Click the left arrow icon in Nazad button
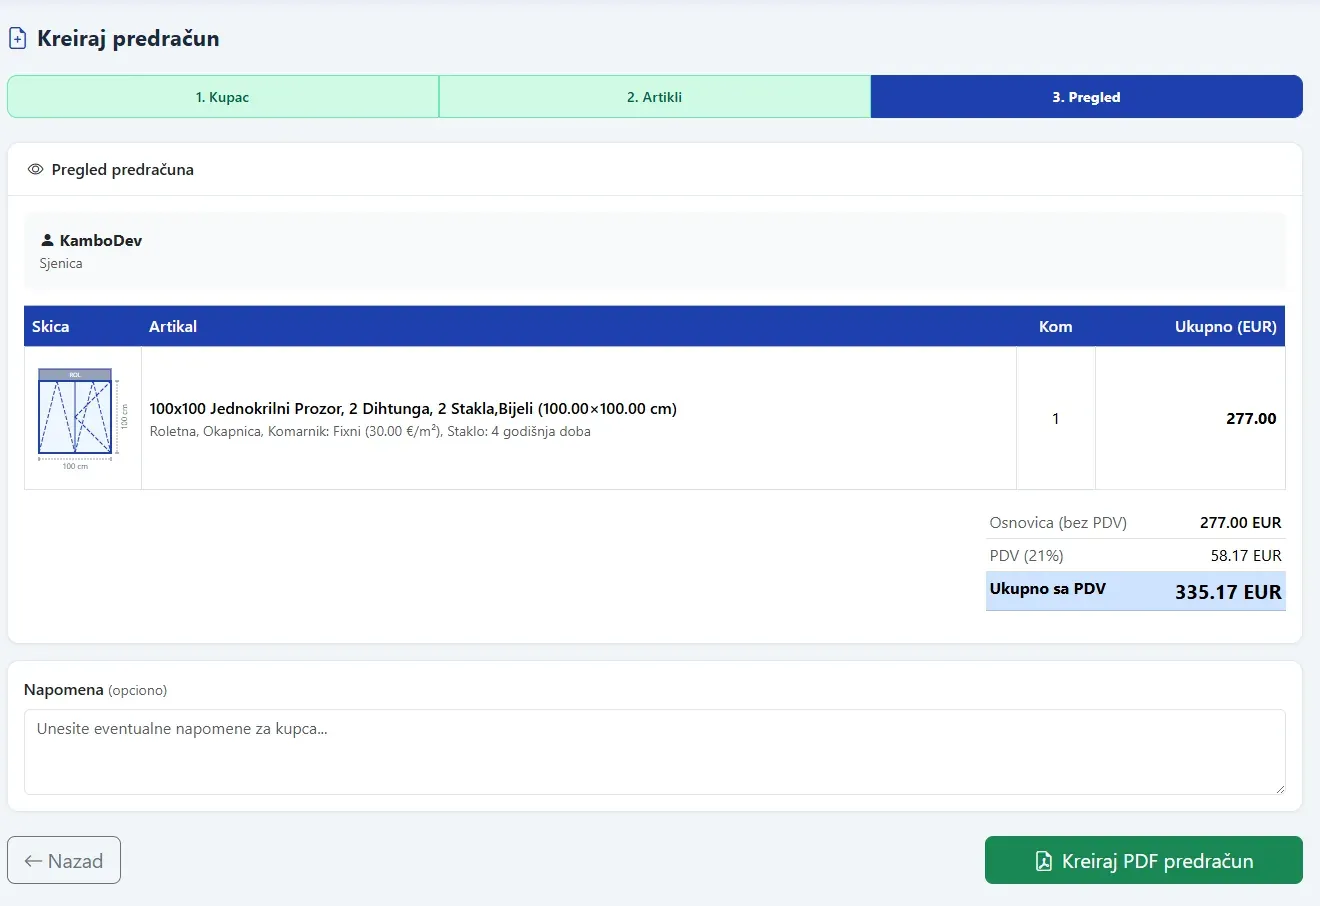 pos(33,861)
